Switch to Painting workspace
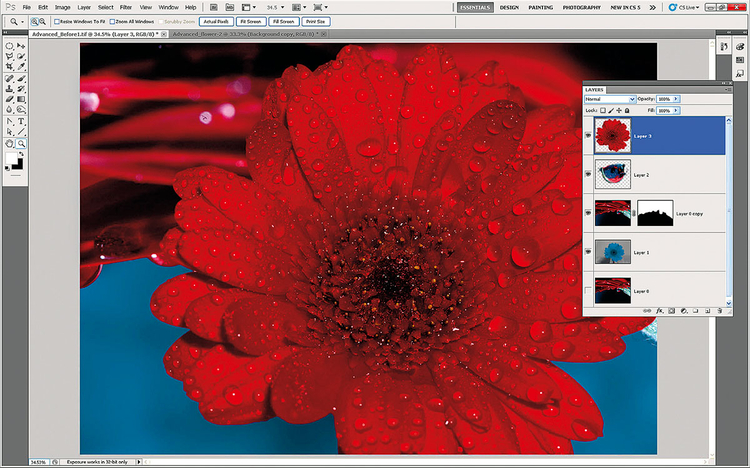 tap(540, 8)
